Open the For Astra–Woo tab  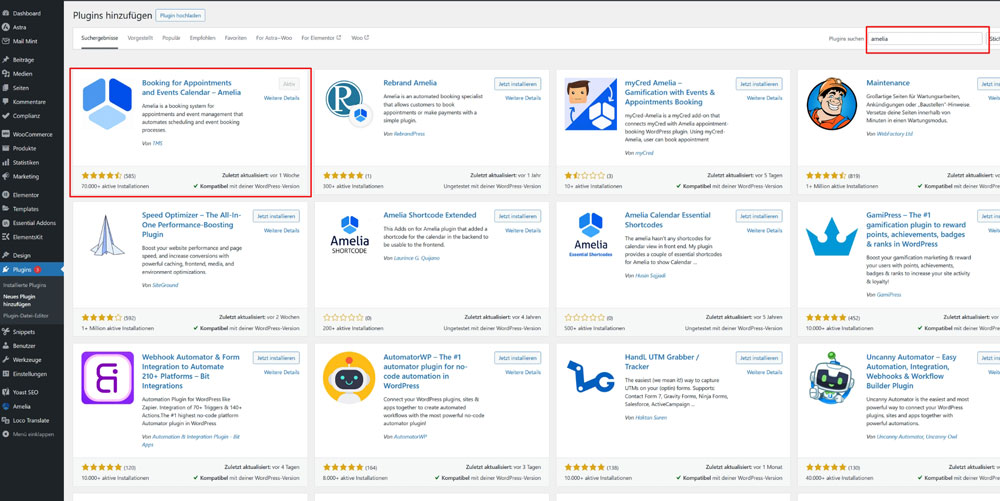(274, 38)
